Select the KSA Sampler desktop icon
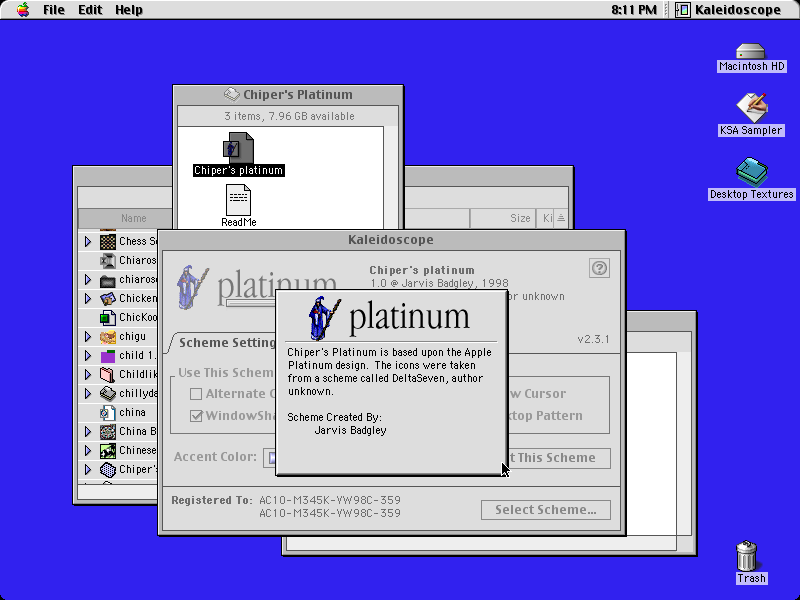The height and width of the screenshot is (600, 800). 752,108
